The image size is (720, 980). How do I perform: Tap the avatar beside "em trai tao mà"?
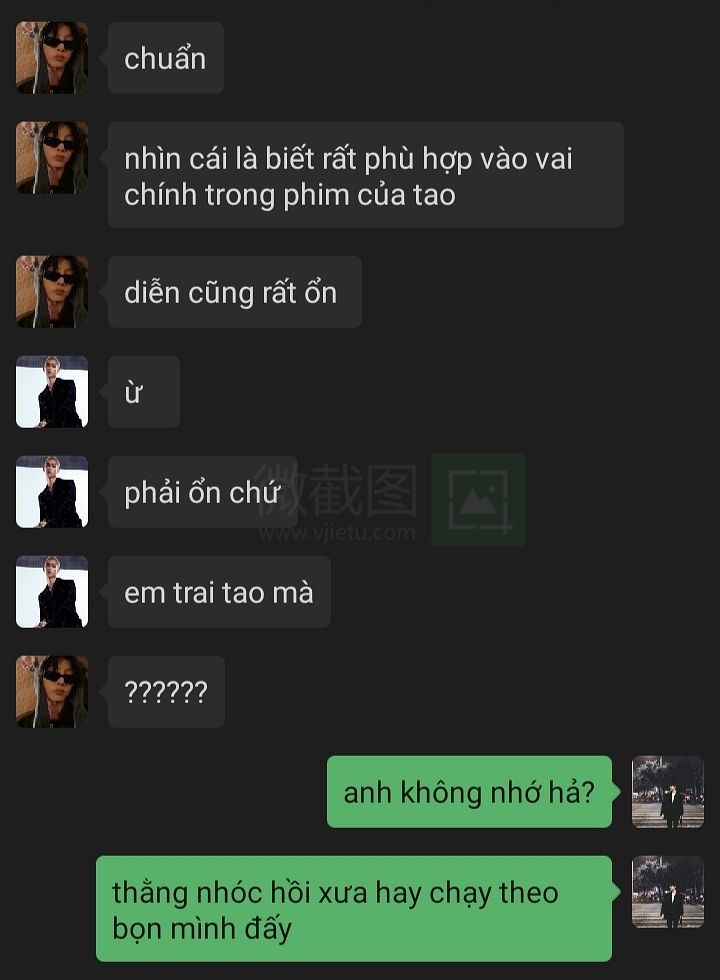point(52,591)
